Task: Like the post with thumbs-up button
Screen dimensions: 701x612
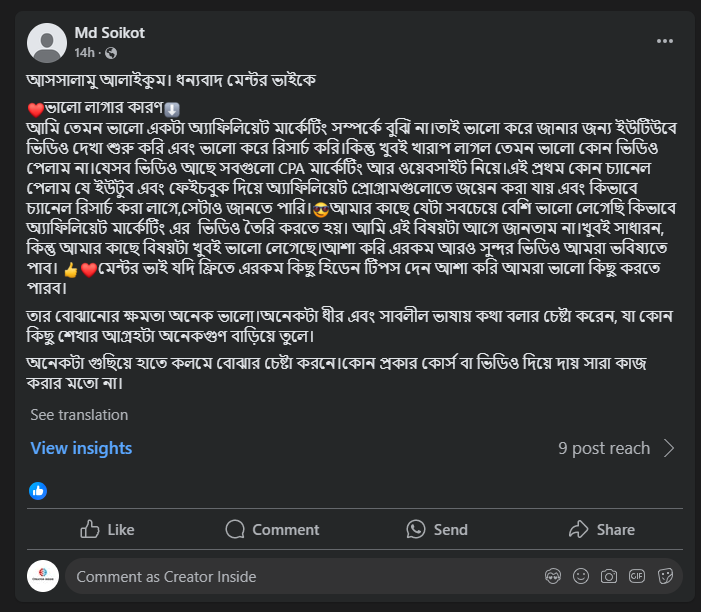Action: point(107,529)
